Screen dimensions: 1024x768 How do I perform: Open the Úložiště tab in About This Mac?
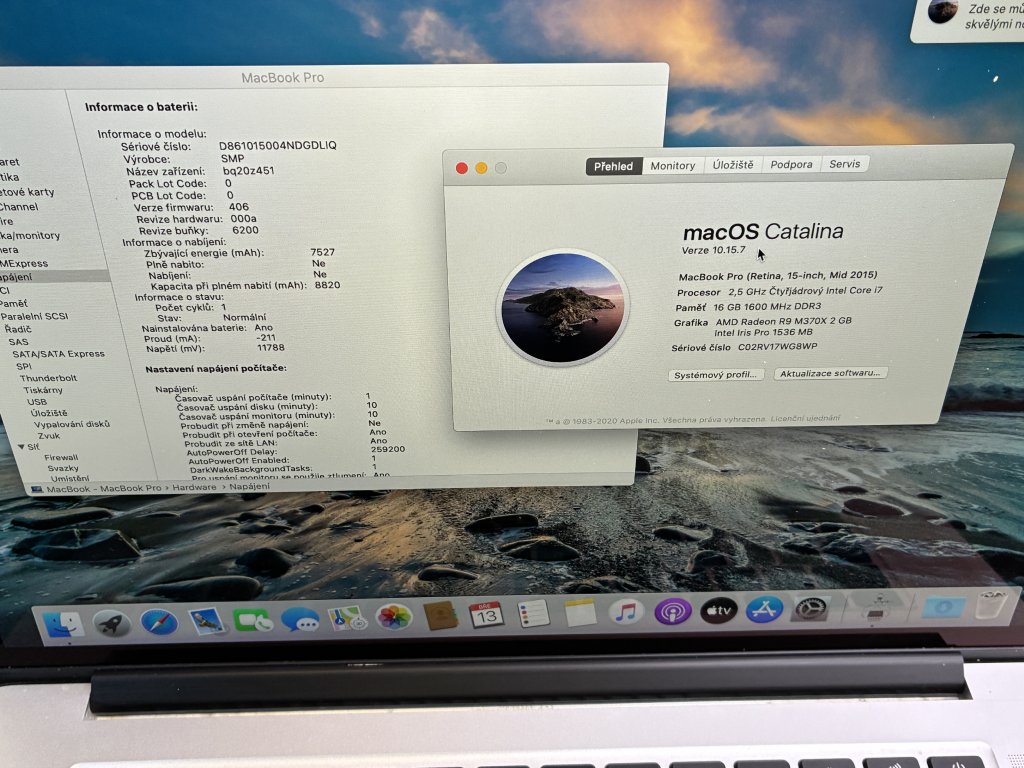pyautogui.click(x=733, y=165)
